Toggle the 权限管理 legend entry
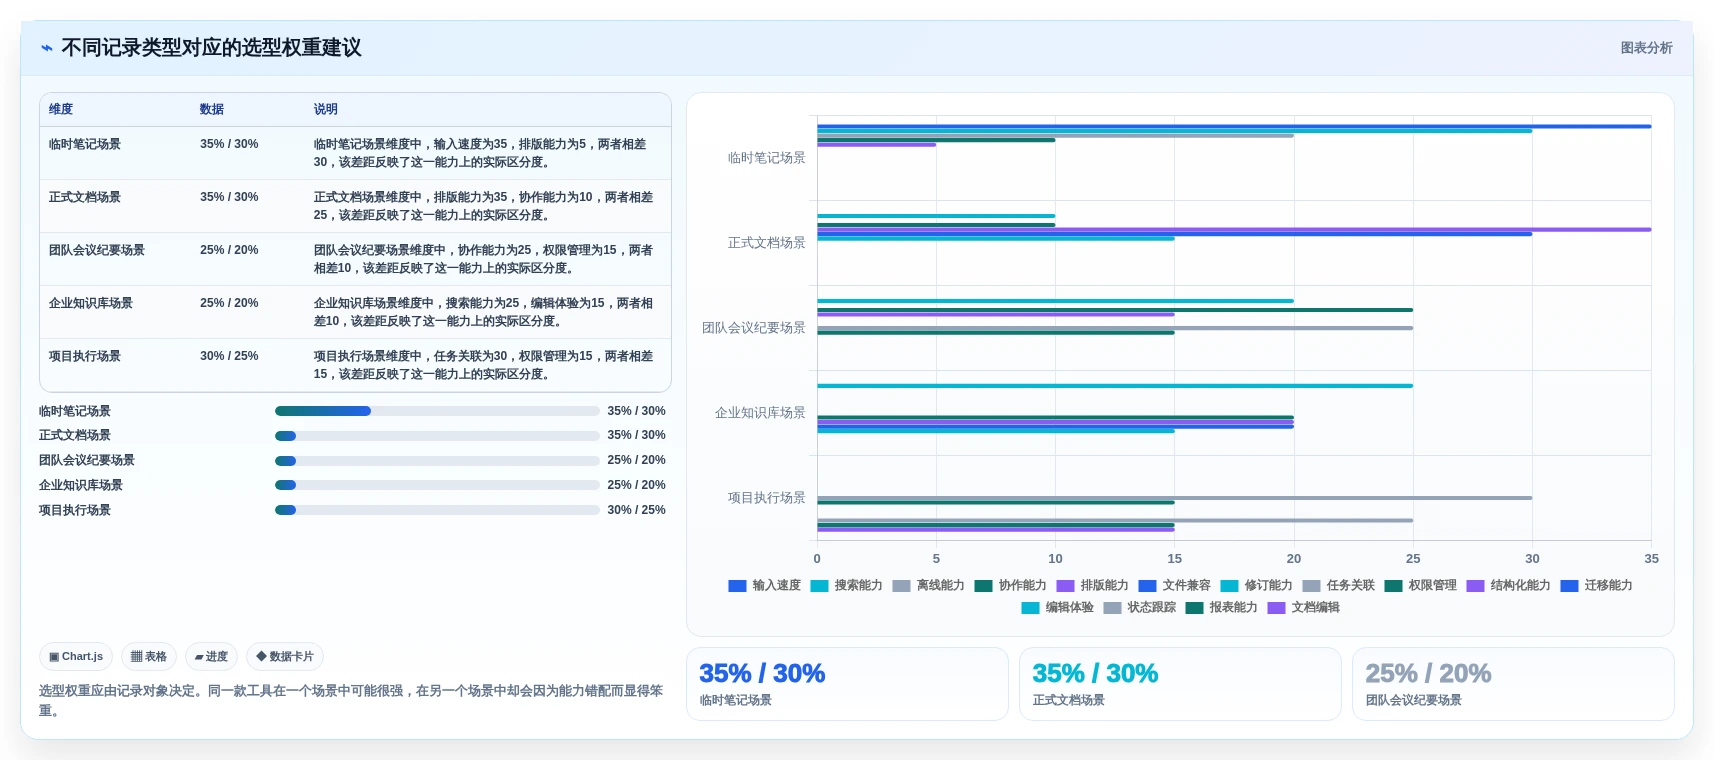The image size is (1714, 760). pyautogui.click(x=1421, y=585)
